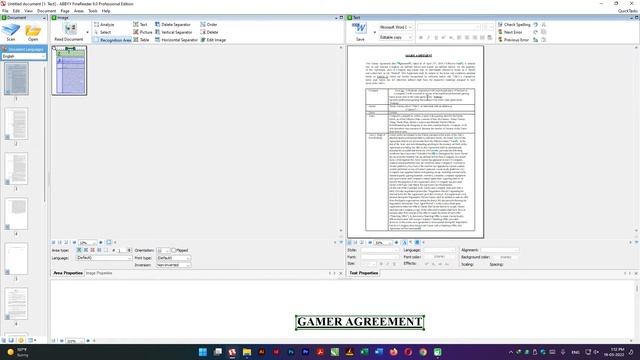Open the Document menu
The image size is (640, 360).
[x=47, y=11]
